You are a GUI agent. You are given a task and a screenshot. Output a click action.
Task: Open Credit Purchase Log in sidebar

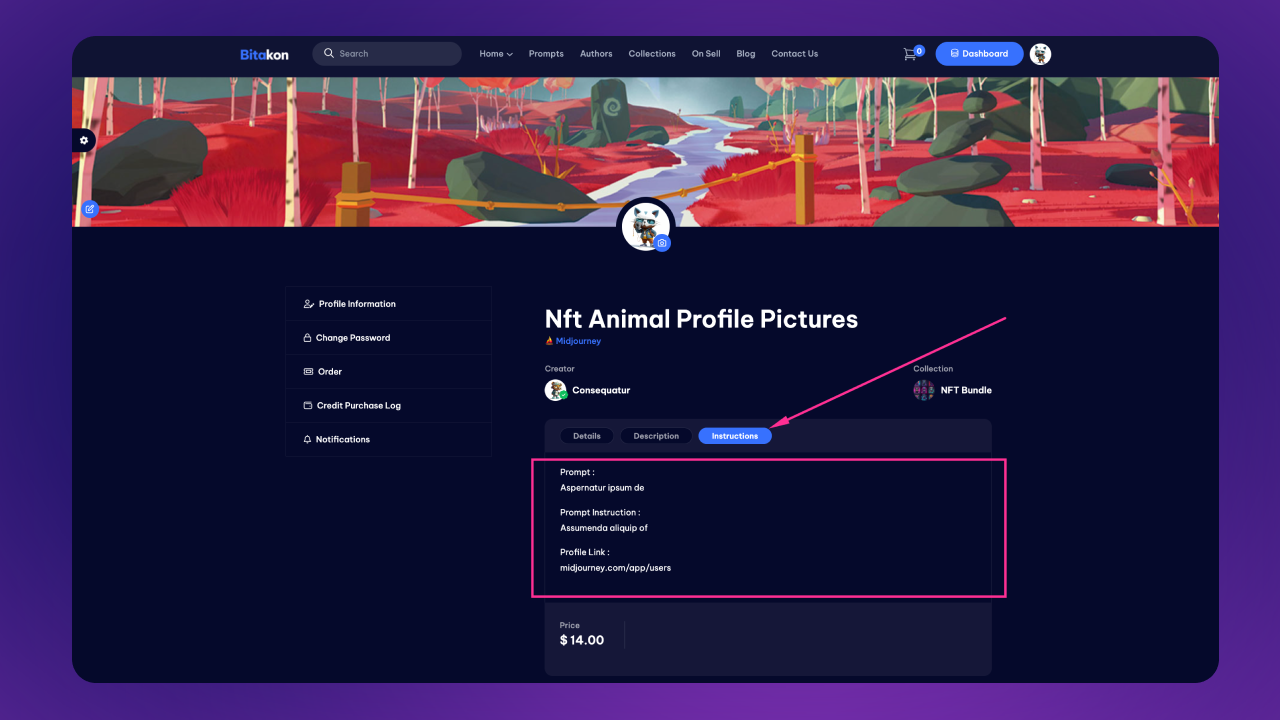pos(388,406)
